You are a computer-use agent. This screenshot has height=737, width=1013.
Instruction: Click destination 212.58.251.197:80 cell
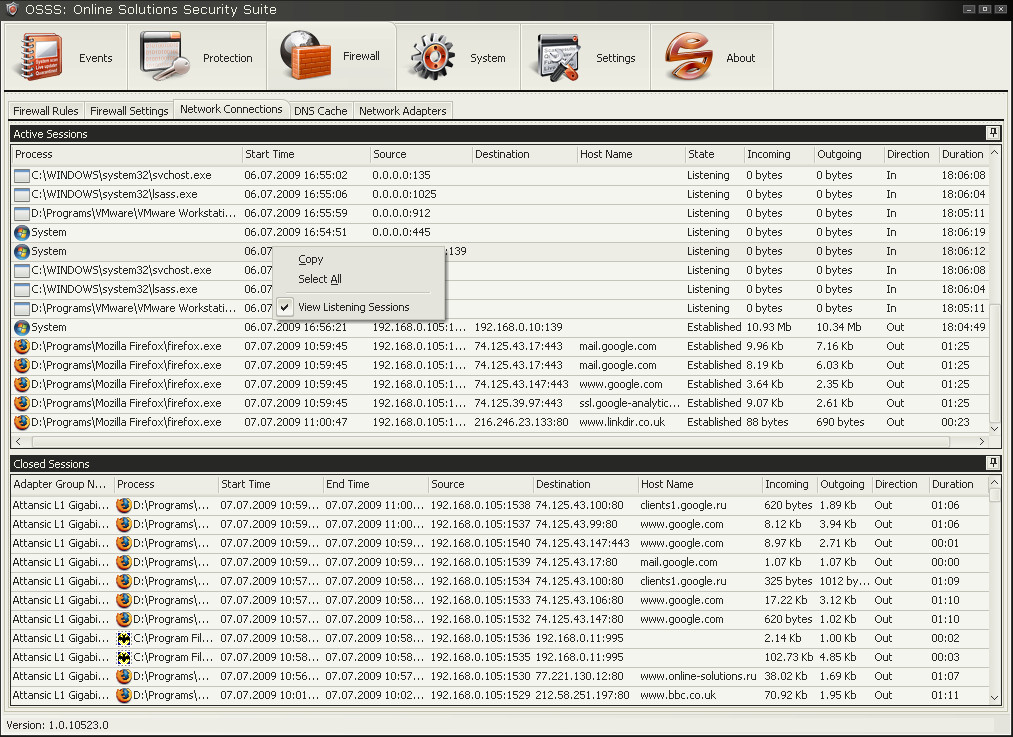pos(582,696)
